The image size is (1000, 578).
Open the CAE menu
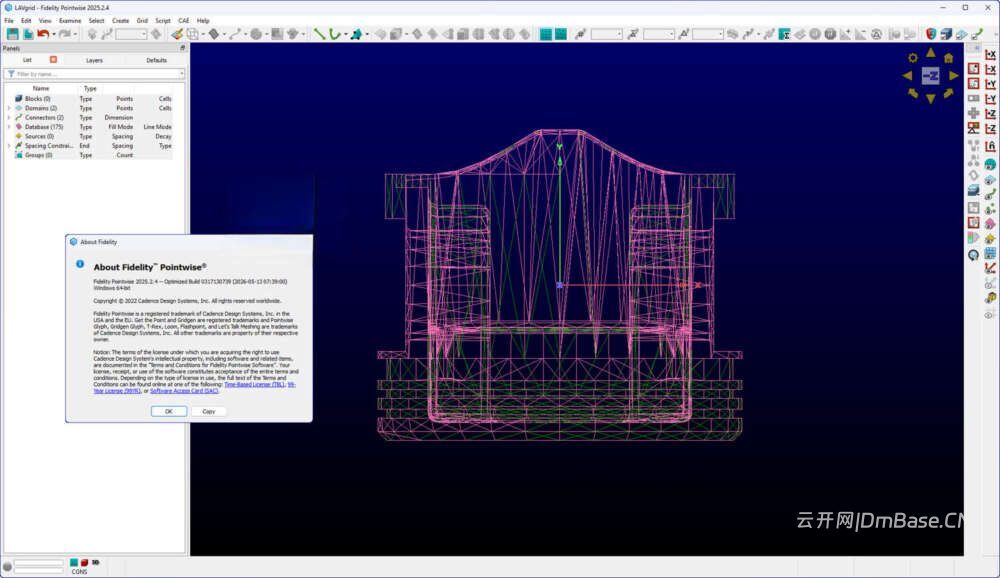(x=184, y=20)
